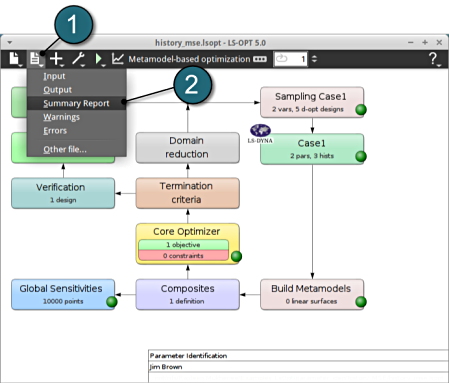
Task: Minimize the LS-OPT window
Action: click(411, 43)
